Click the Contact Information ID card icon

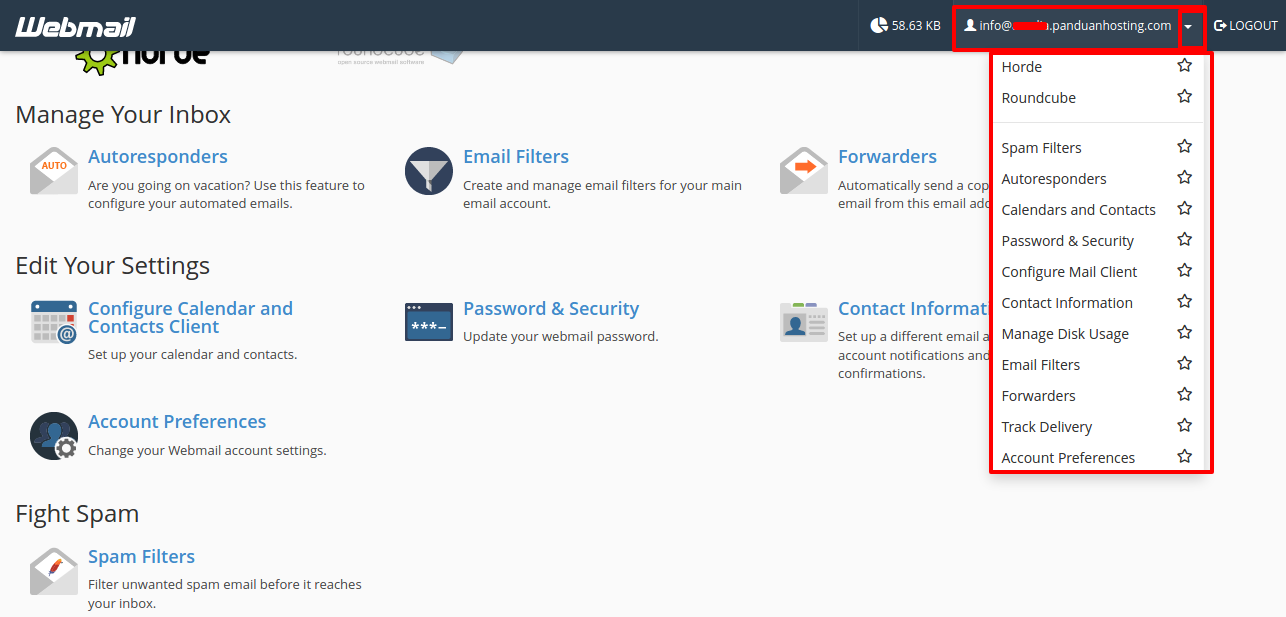[x=803, y=322]
